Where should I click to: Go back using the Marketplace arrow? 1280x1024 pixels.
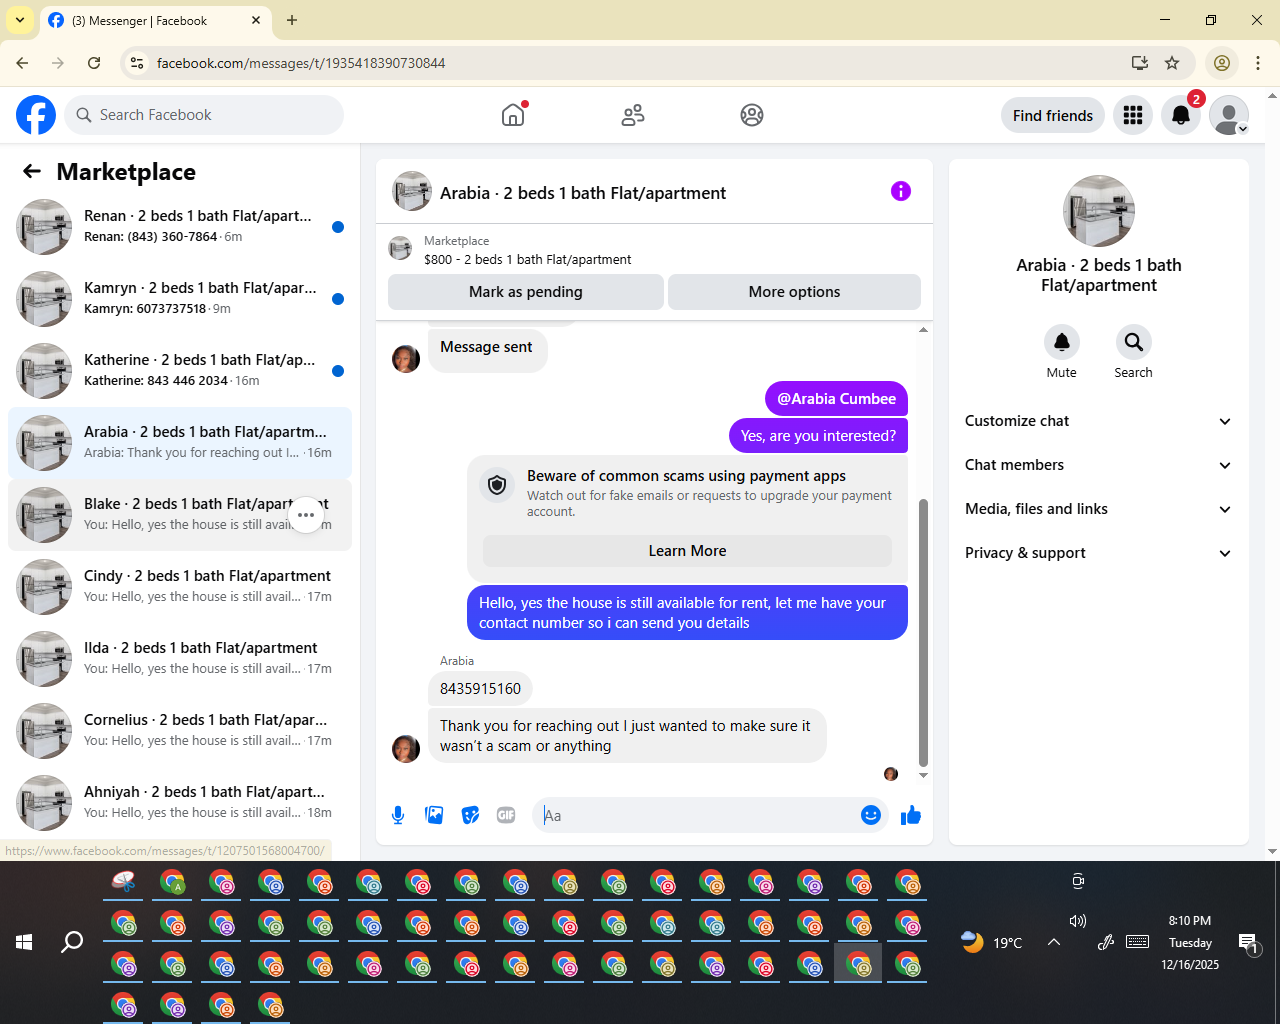[x=32, y=172]
